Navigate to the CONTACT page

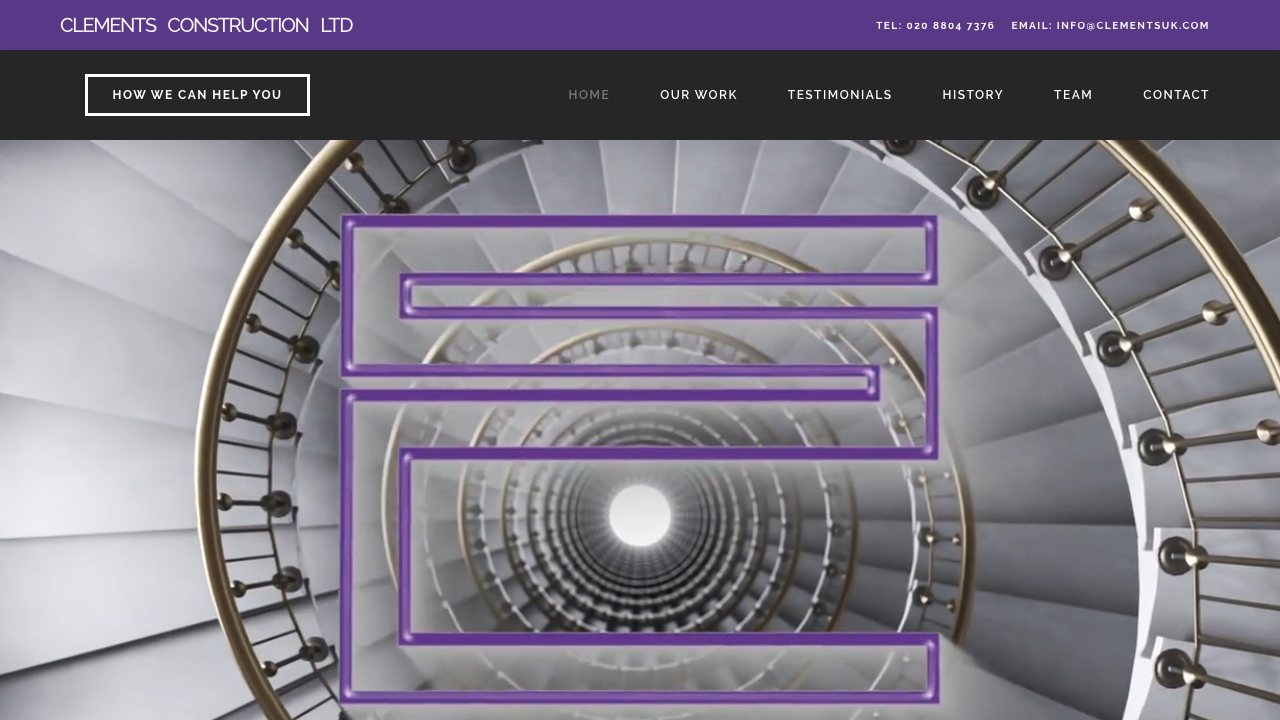[1176, 94]
